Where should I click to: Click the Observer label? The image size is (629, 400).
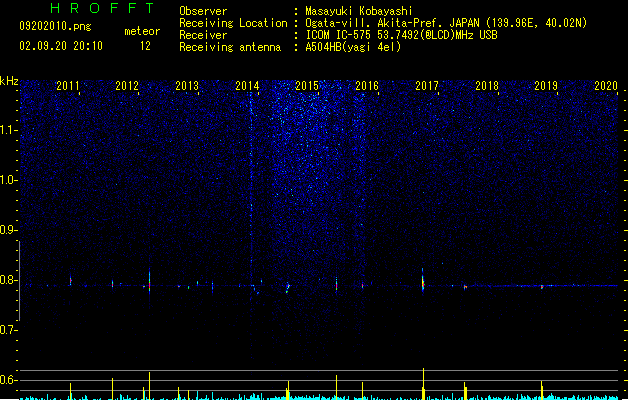[203, 11]
